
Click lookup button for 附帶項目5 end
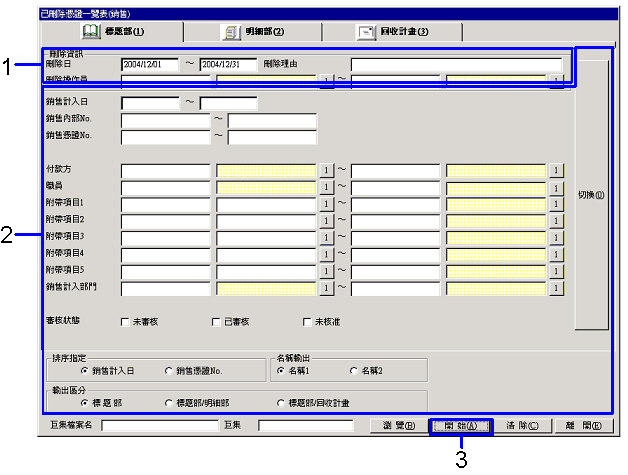[x=556, y=271]
